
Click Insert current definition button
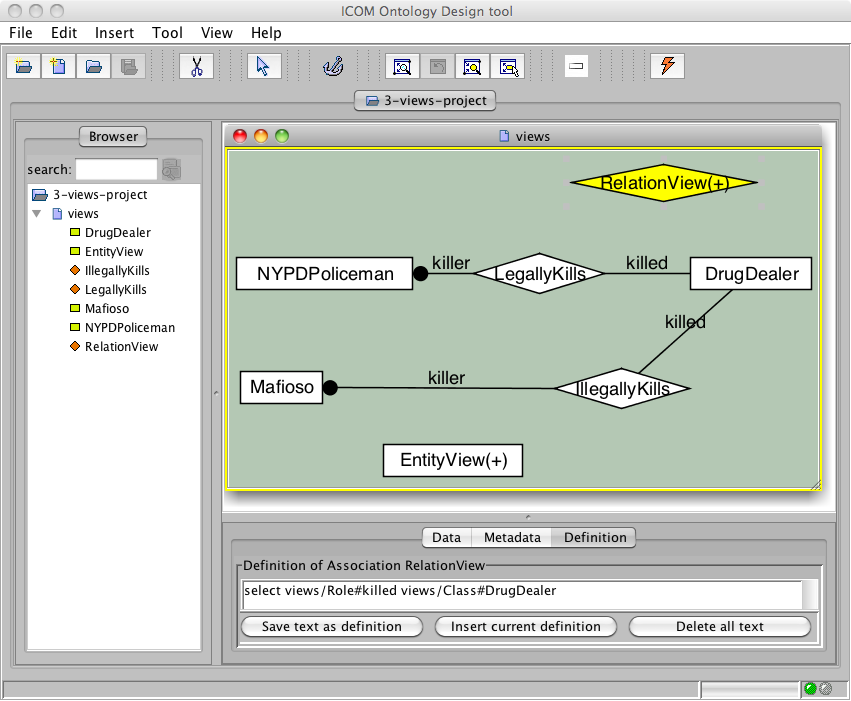point(525,627)
